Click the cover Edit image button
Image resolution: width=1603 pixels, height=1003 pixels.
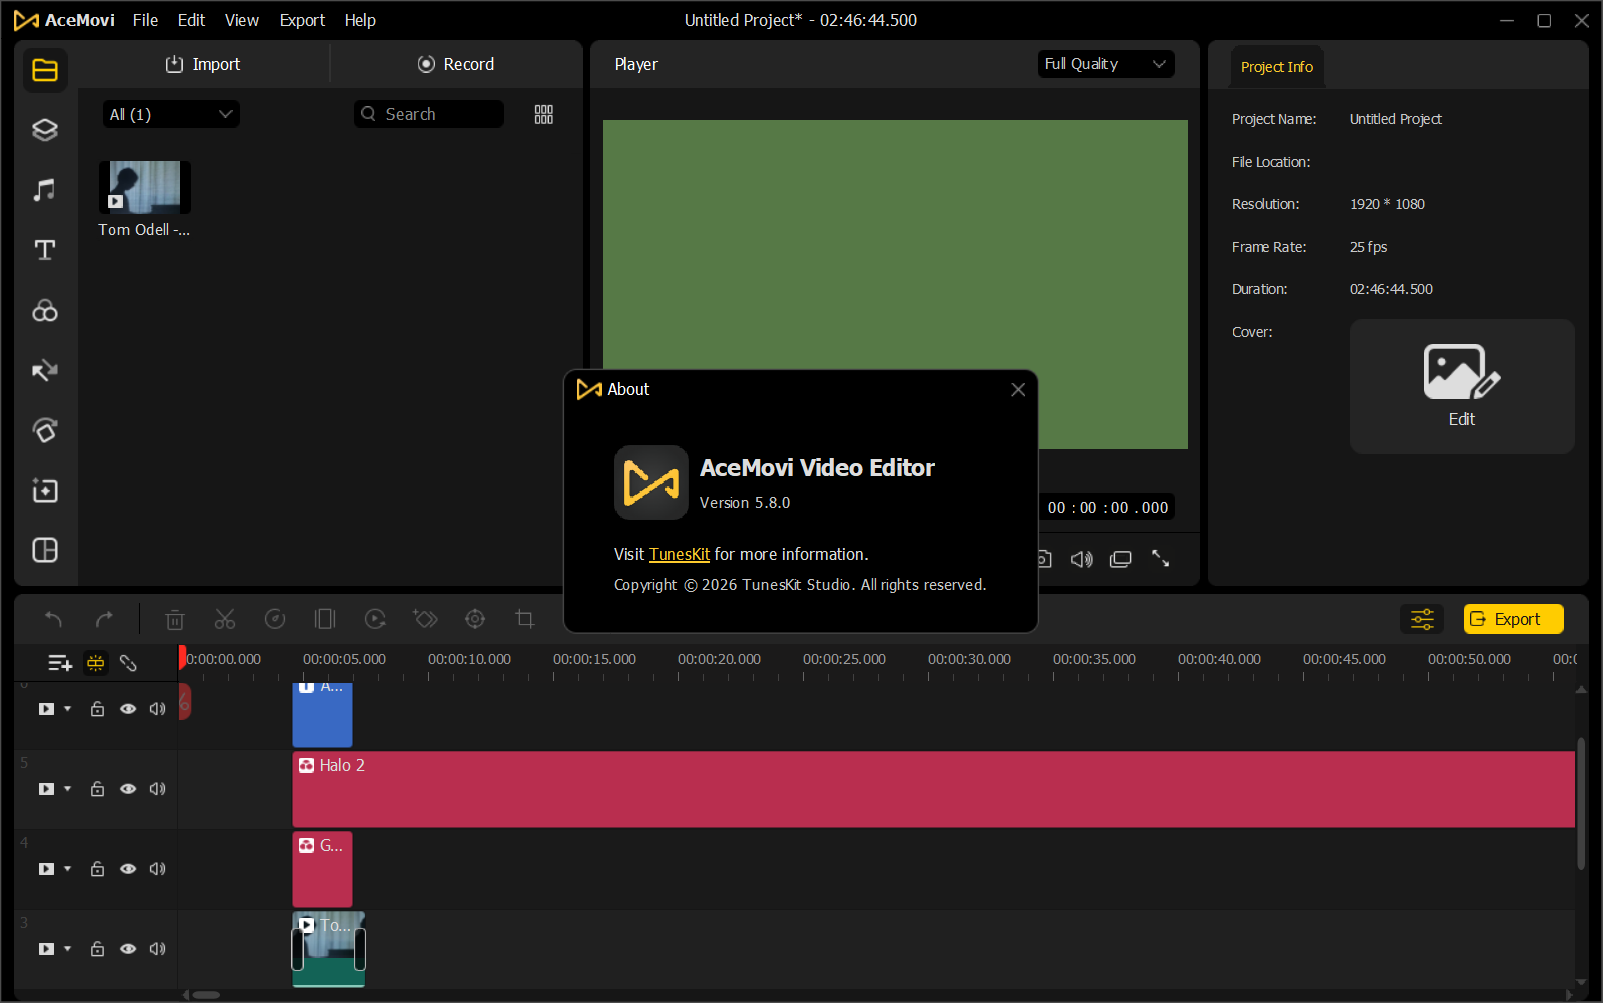pyautogui.click(x=1462, y=386)
